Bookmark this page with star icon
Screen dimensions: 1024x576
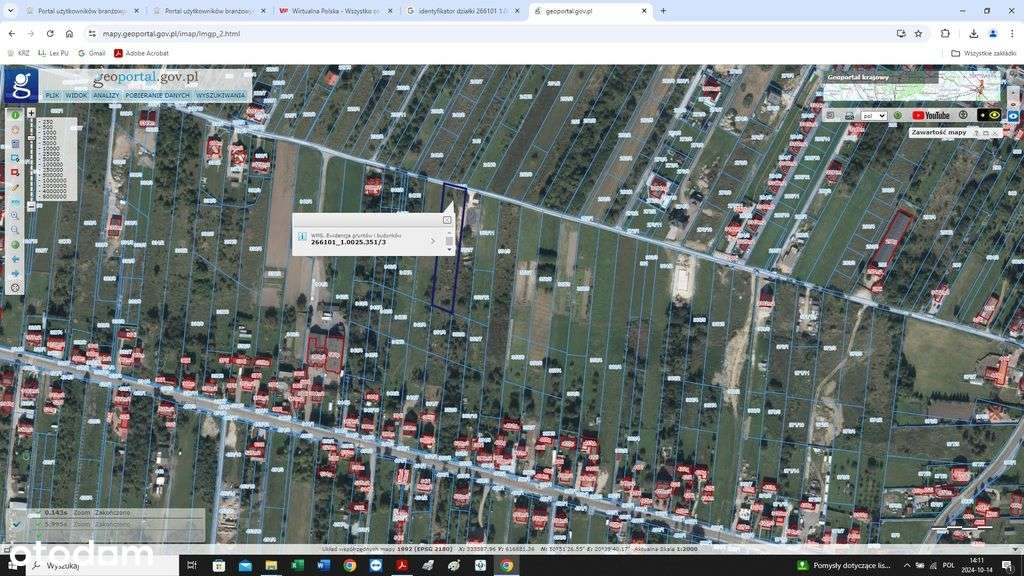(919, 33)
